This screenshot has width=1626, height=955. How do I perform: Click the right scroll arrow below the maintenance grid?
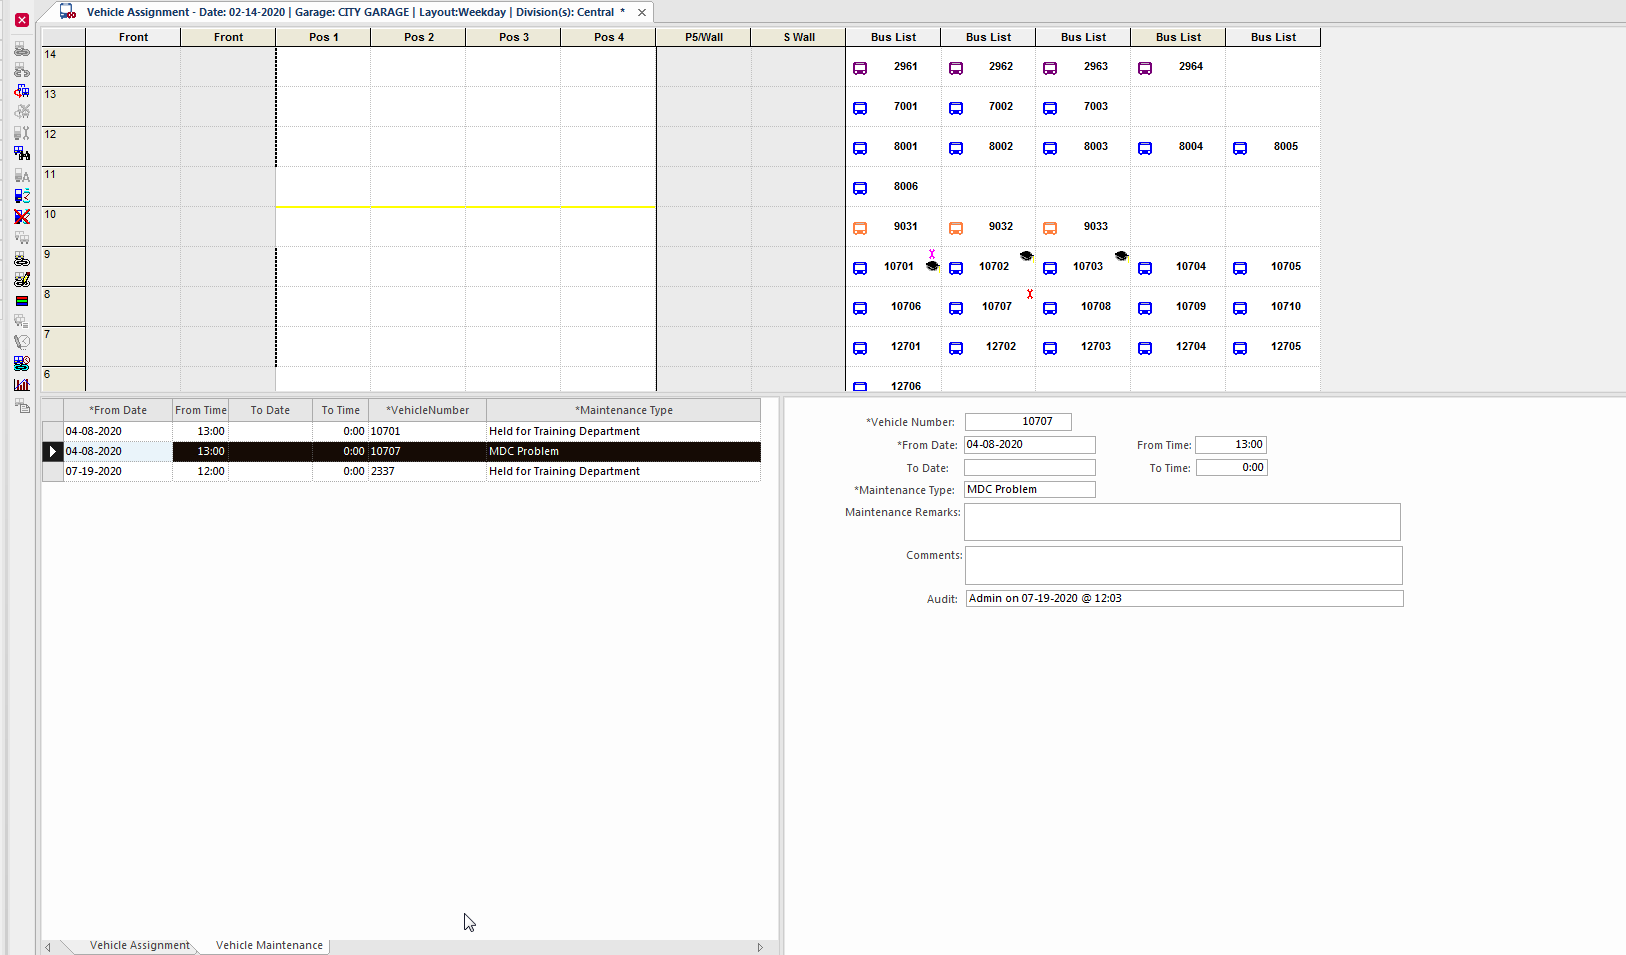pos(760,946)
